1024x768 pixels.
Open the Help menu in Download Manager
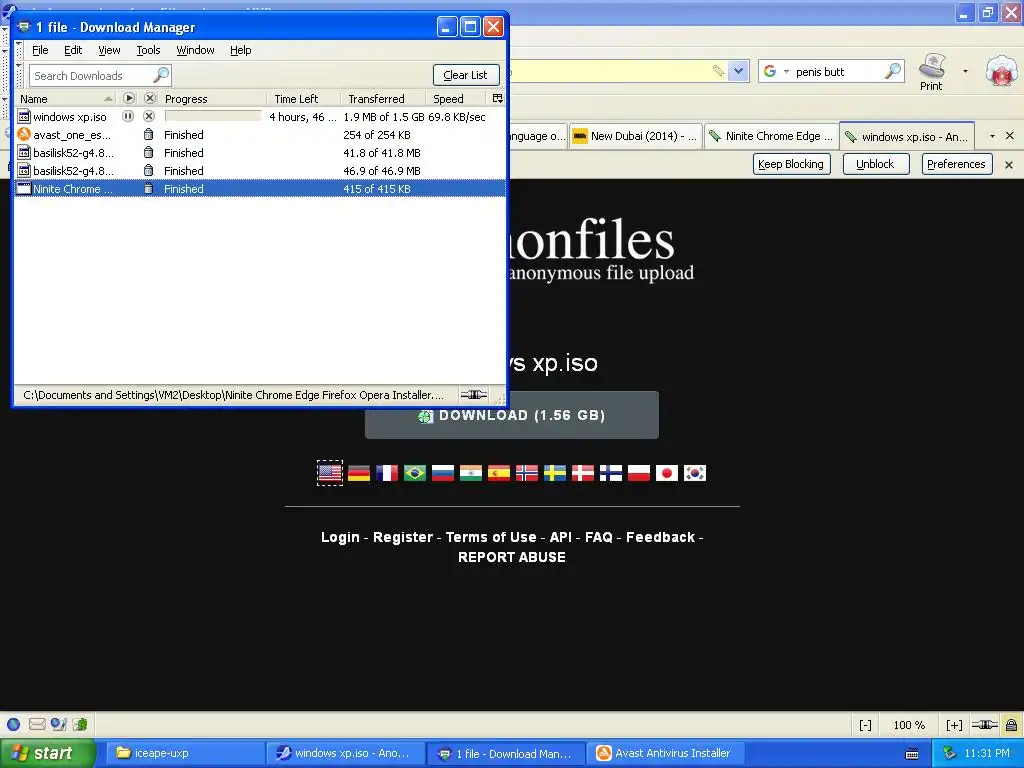240,50
